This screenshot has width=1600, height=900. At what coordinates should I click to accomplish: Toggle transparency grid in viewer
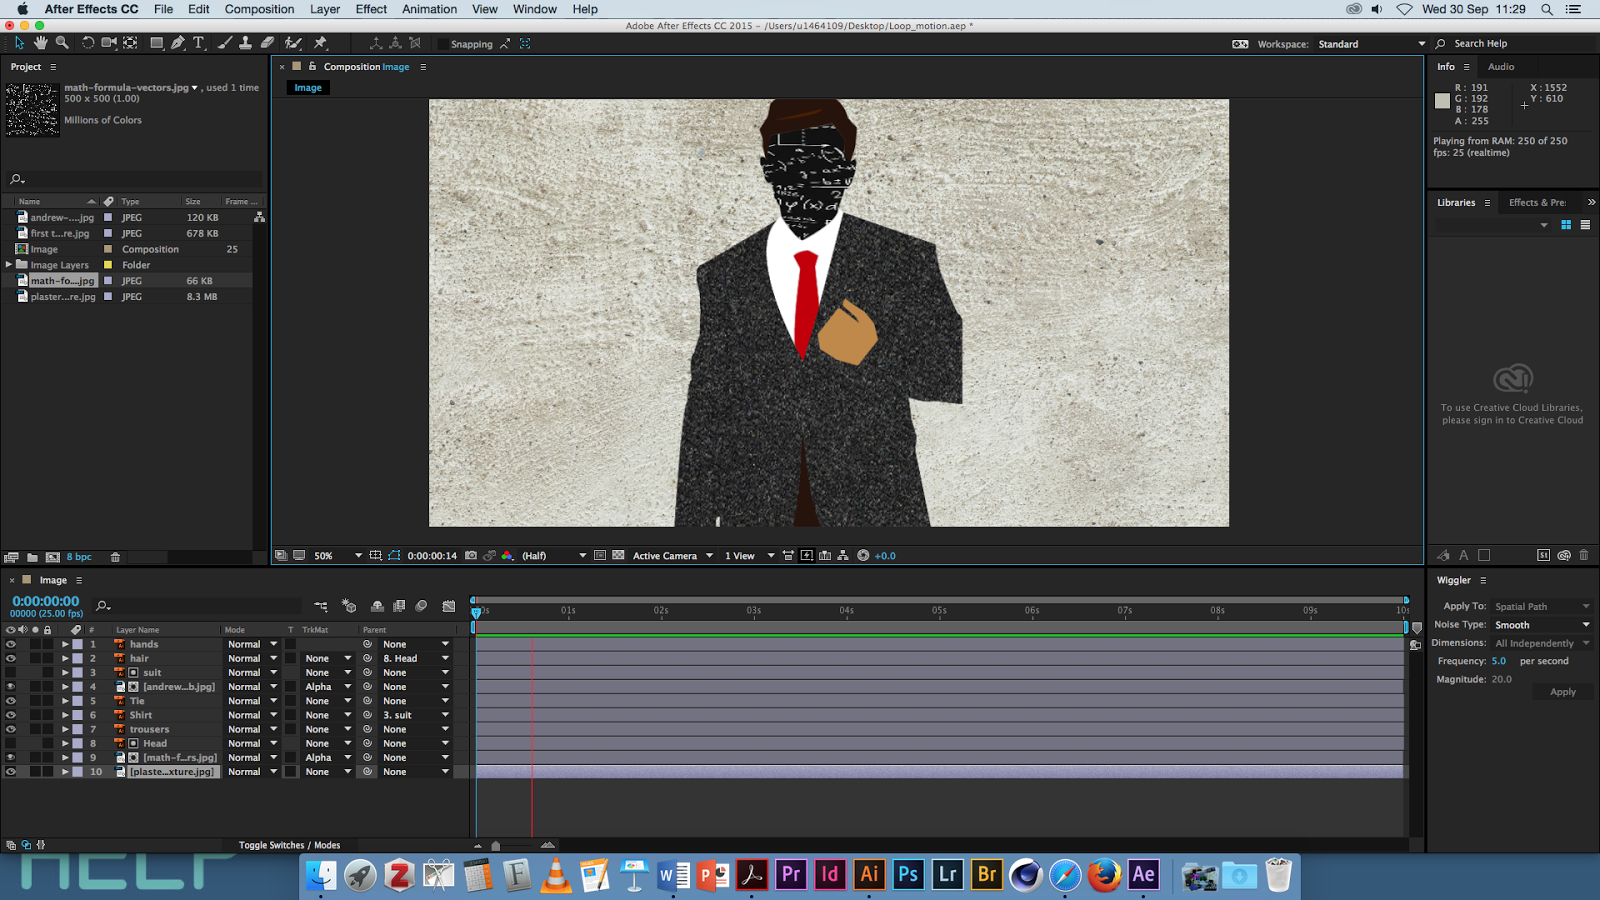tap(618, 556)
